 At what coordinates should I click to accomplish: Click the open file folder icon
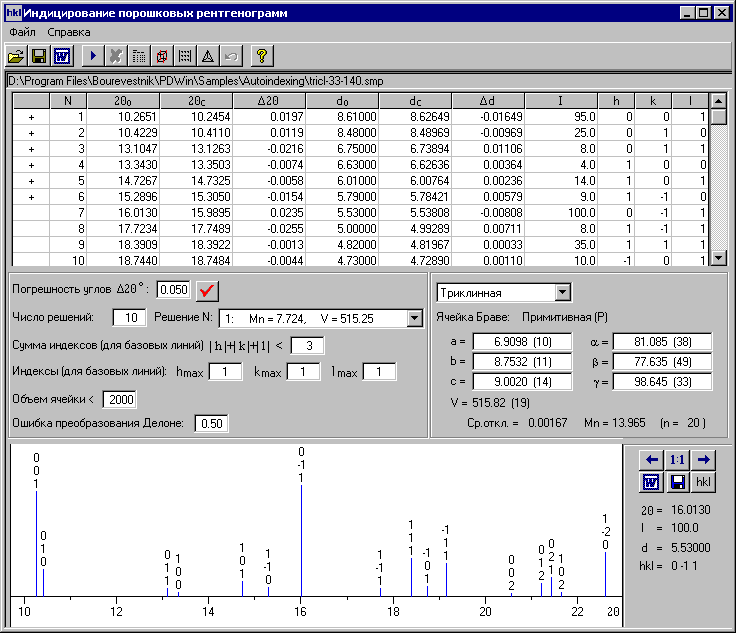click(x=17, y=56)
